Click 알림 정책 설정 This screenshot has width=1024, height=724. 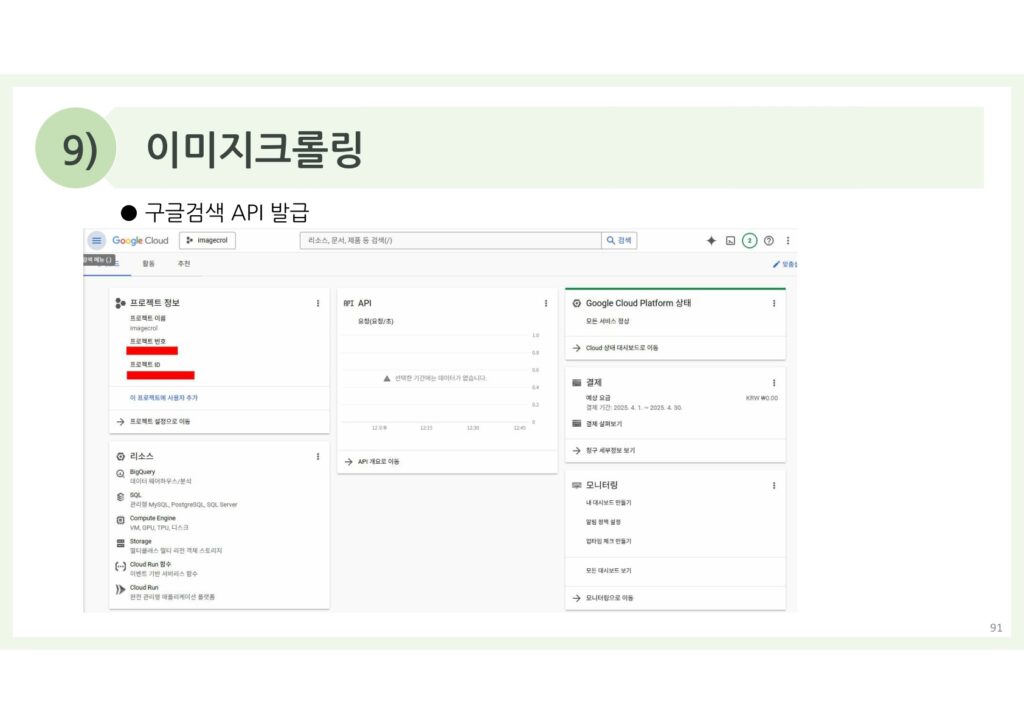(x=603, y=522)
